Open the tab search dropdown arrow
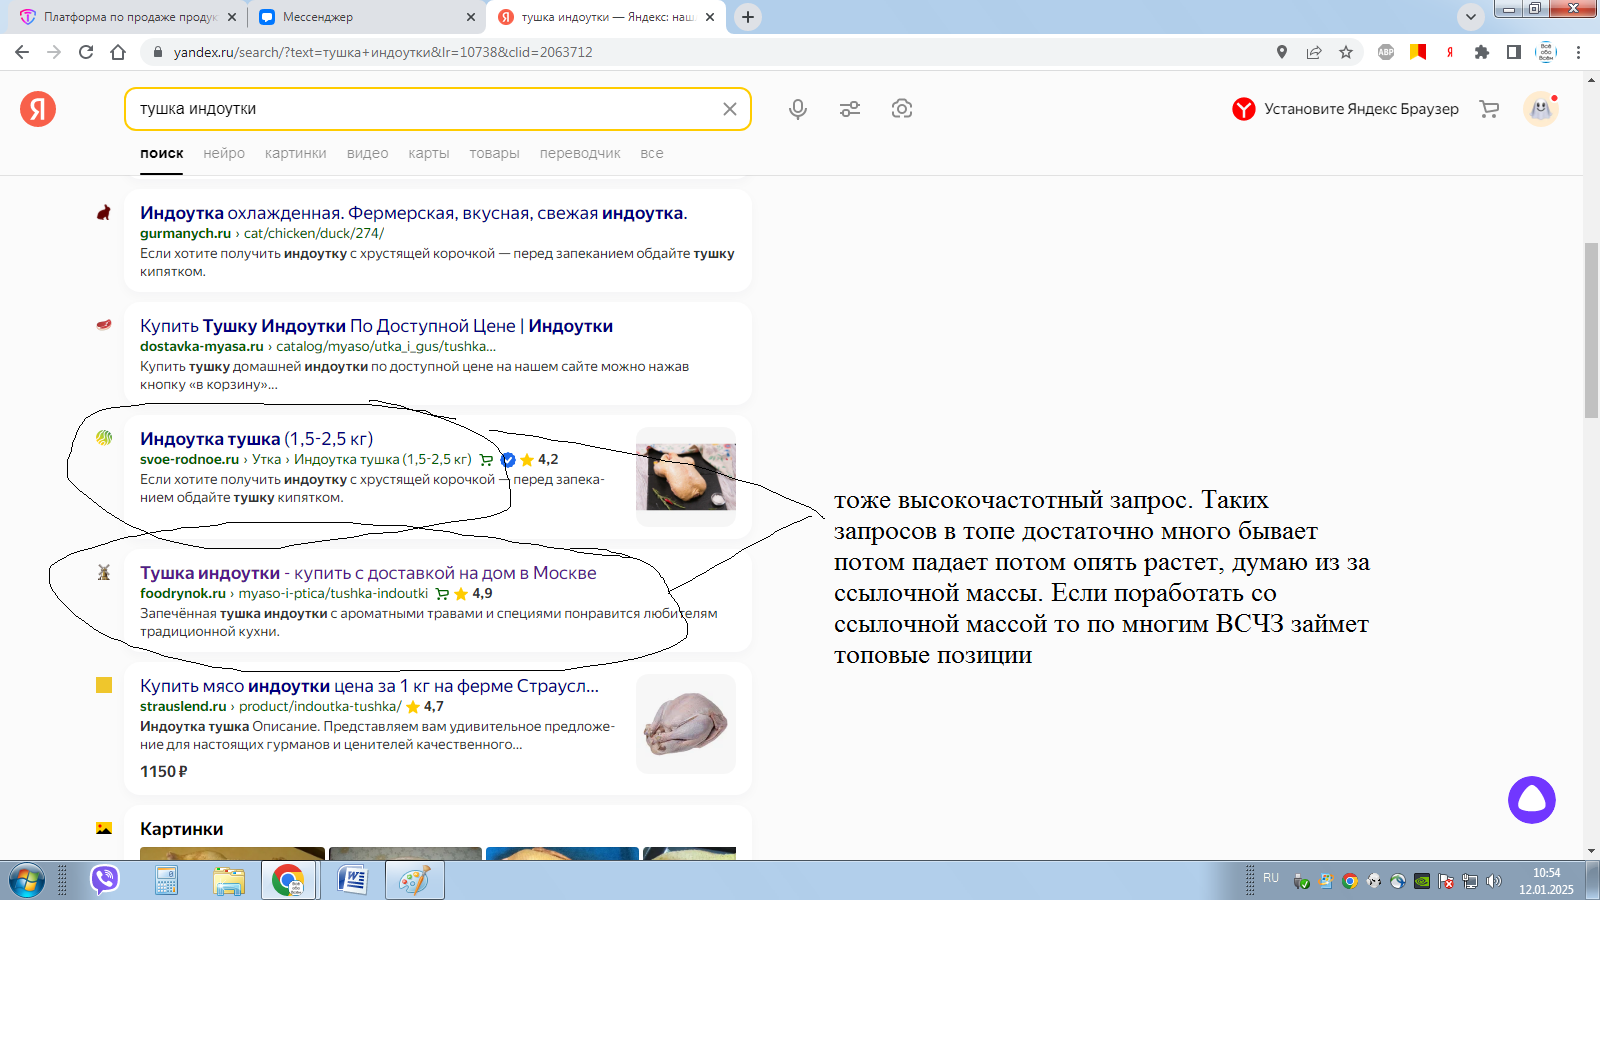 [x=1471, y=17]
